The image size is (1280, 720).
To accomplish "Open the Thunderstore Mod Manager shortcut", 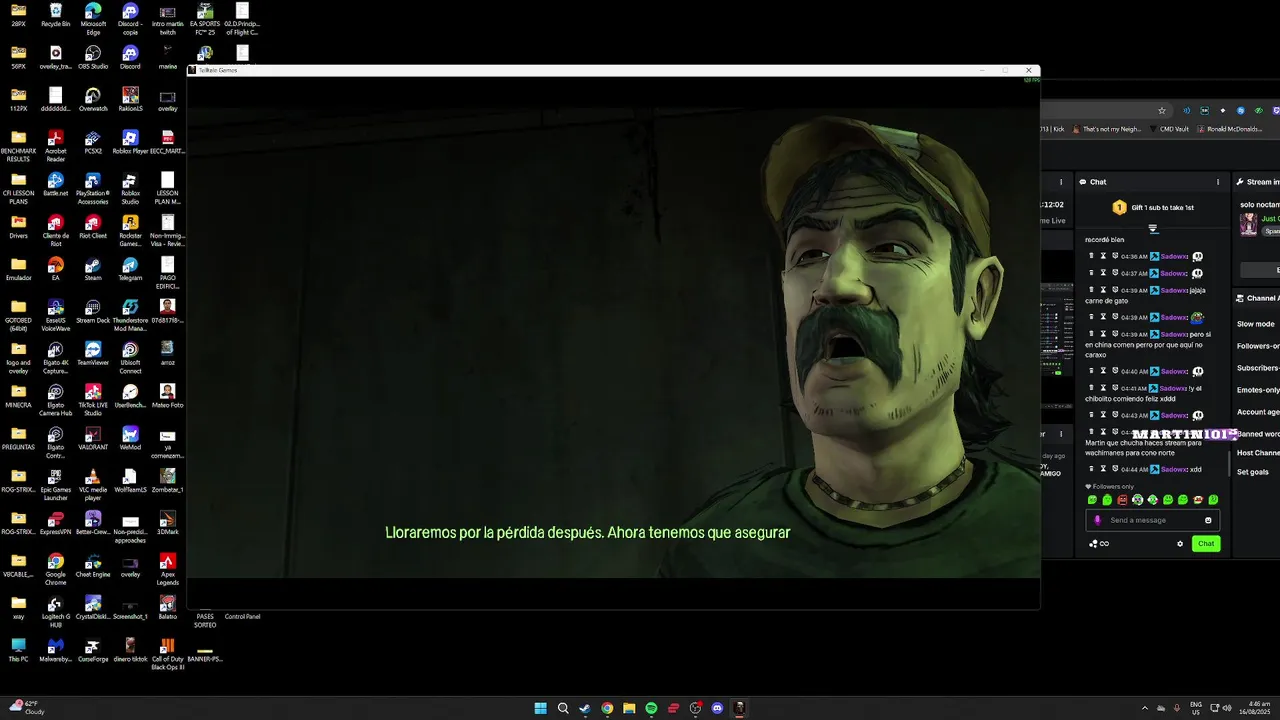I will click(130, 314).
